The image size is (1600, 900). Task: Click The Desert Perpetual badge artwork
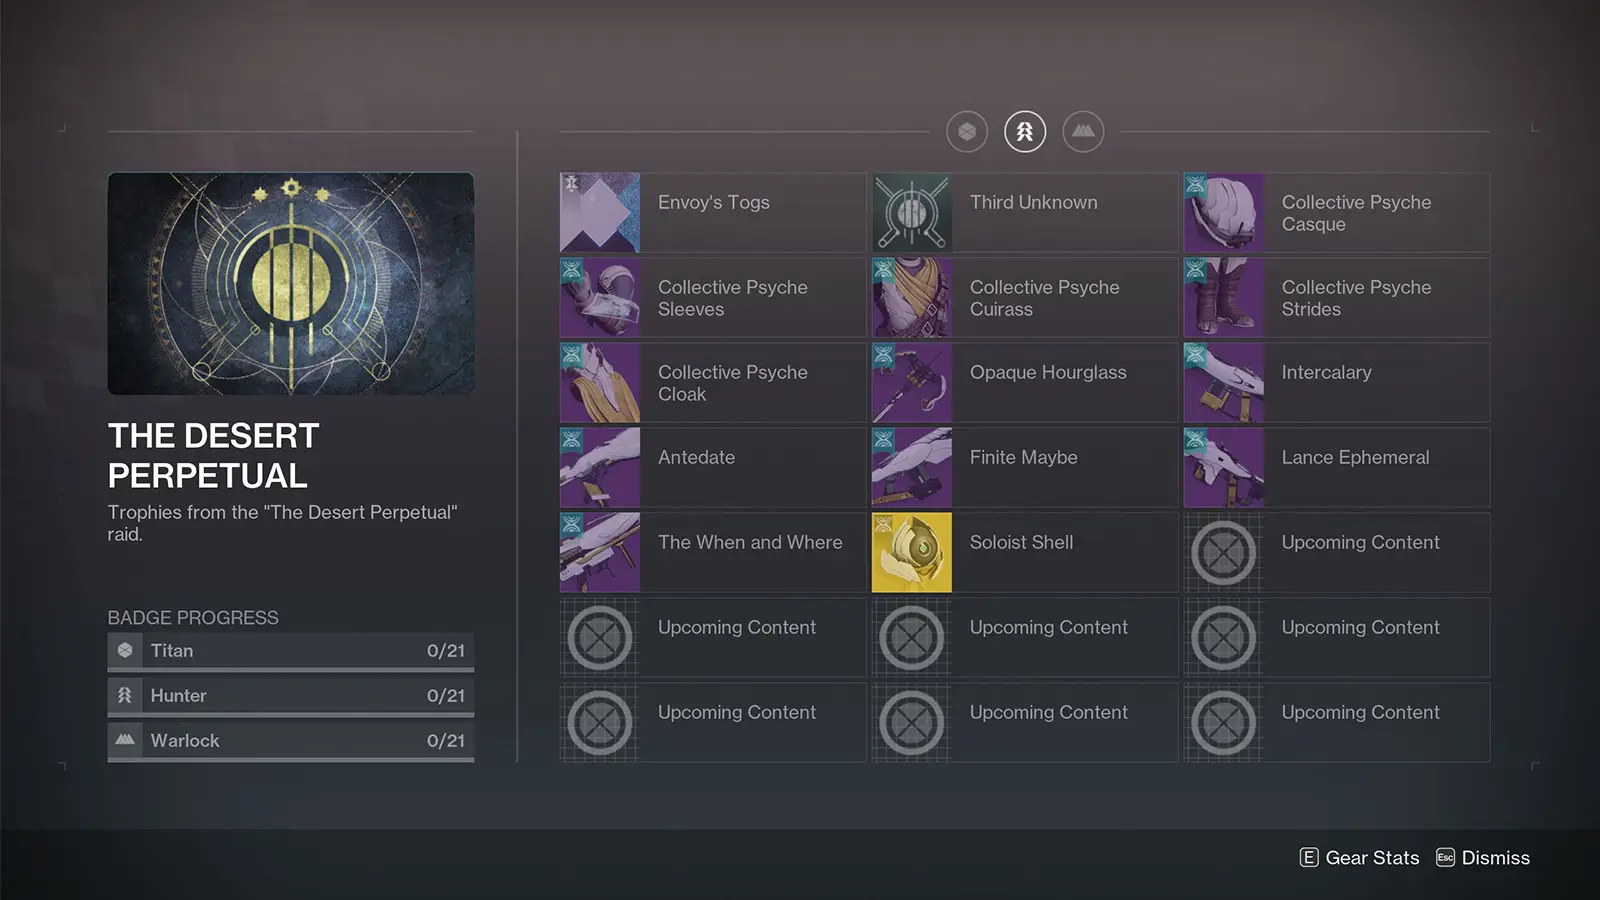tap(291, 283)
